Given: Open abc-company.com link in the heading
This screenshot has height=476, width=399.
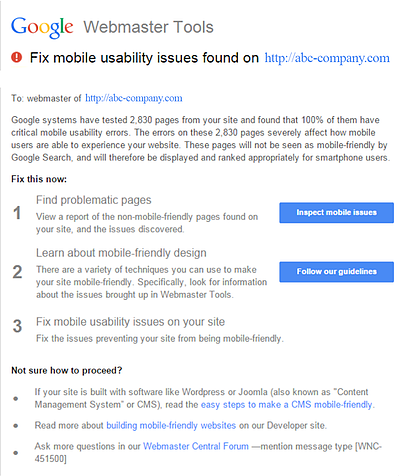Looking at the screenshot, I should click(327, 58).
